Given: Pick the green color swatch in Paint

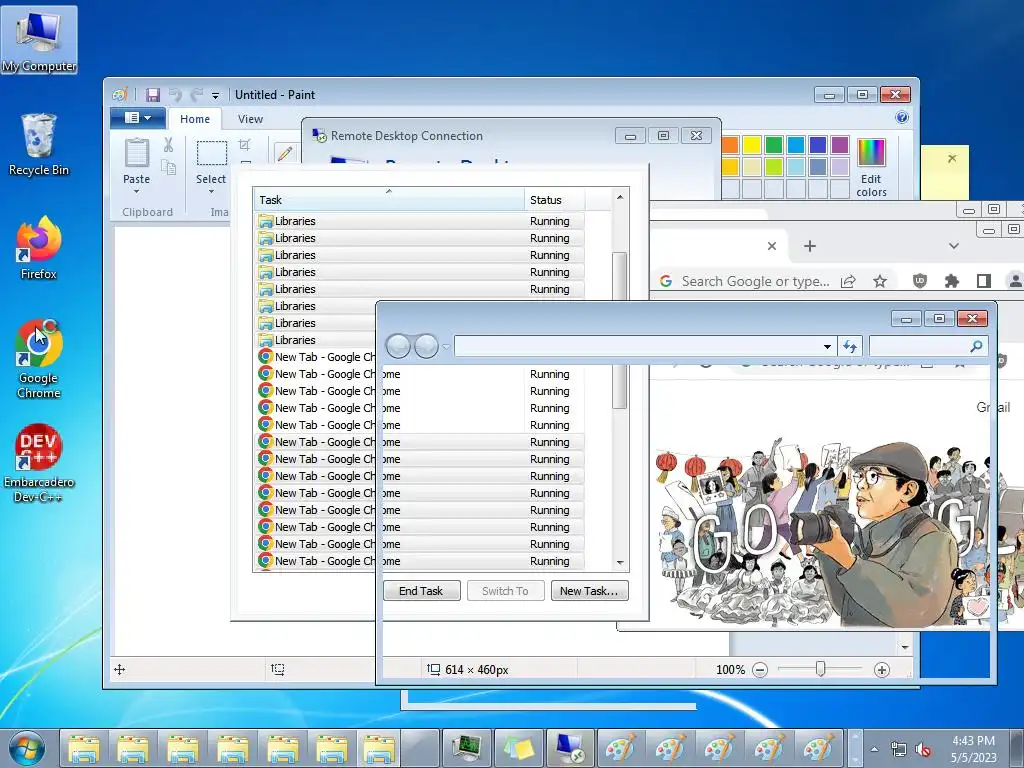Looking at the screenshot, I should (774, 144).
